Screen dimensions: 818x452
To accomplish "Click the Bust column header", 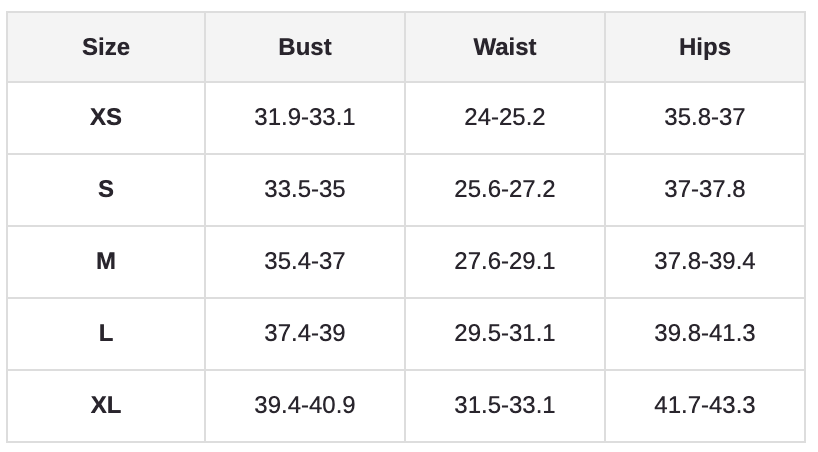I will click(x=305, y=47).
